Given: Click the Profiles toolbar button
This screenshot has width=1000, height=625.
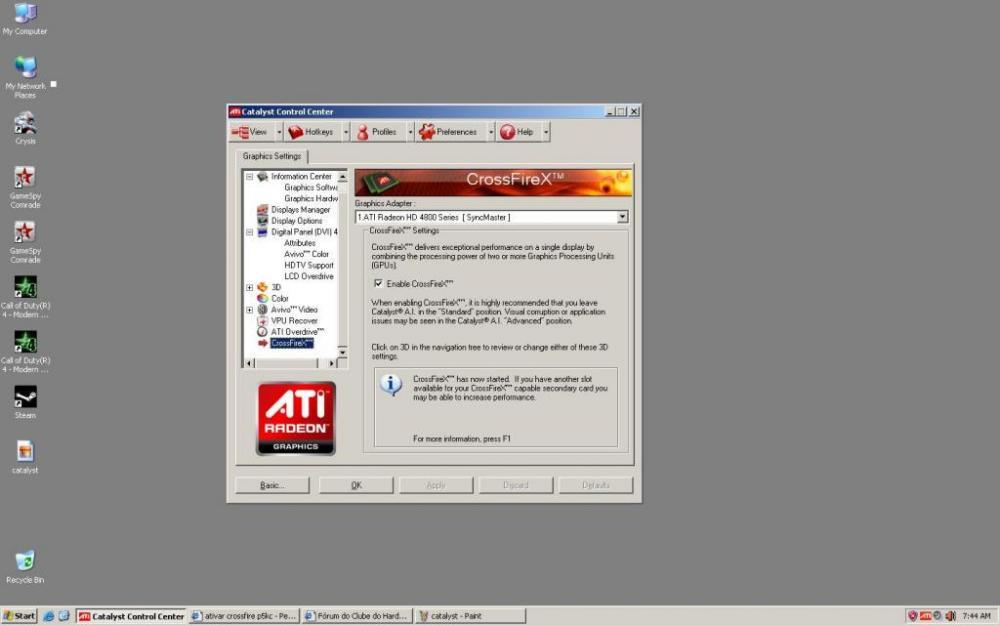Looking at the screenshot, I should coord(378,132).
